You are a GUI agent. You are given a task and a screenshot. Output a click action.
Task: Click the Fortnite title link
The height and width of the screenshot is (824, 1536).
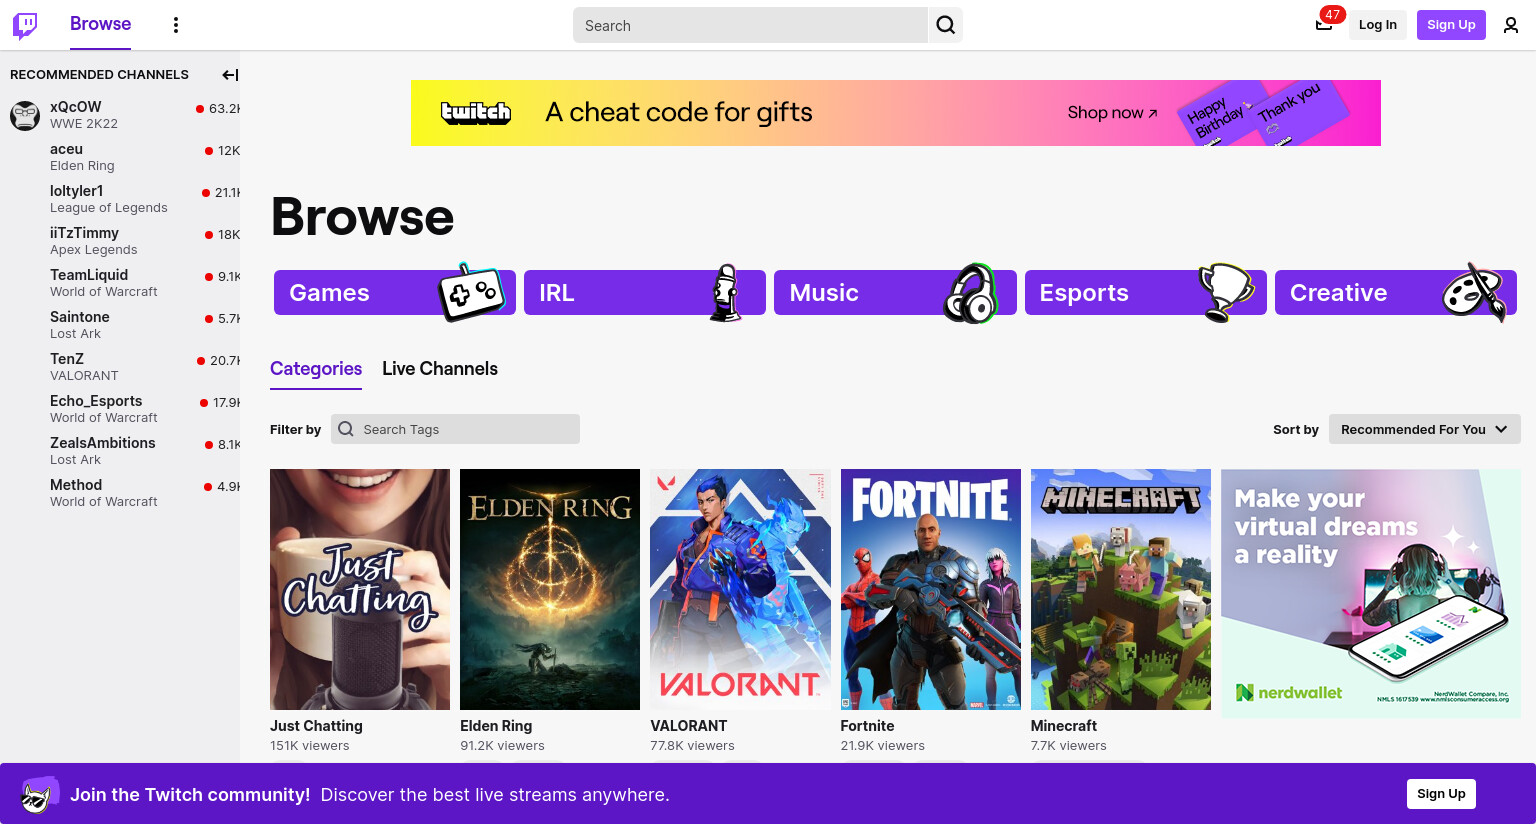[868, 726]
